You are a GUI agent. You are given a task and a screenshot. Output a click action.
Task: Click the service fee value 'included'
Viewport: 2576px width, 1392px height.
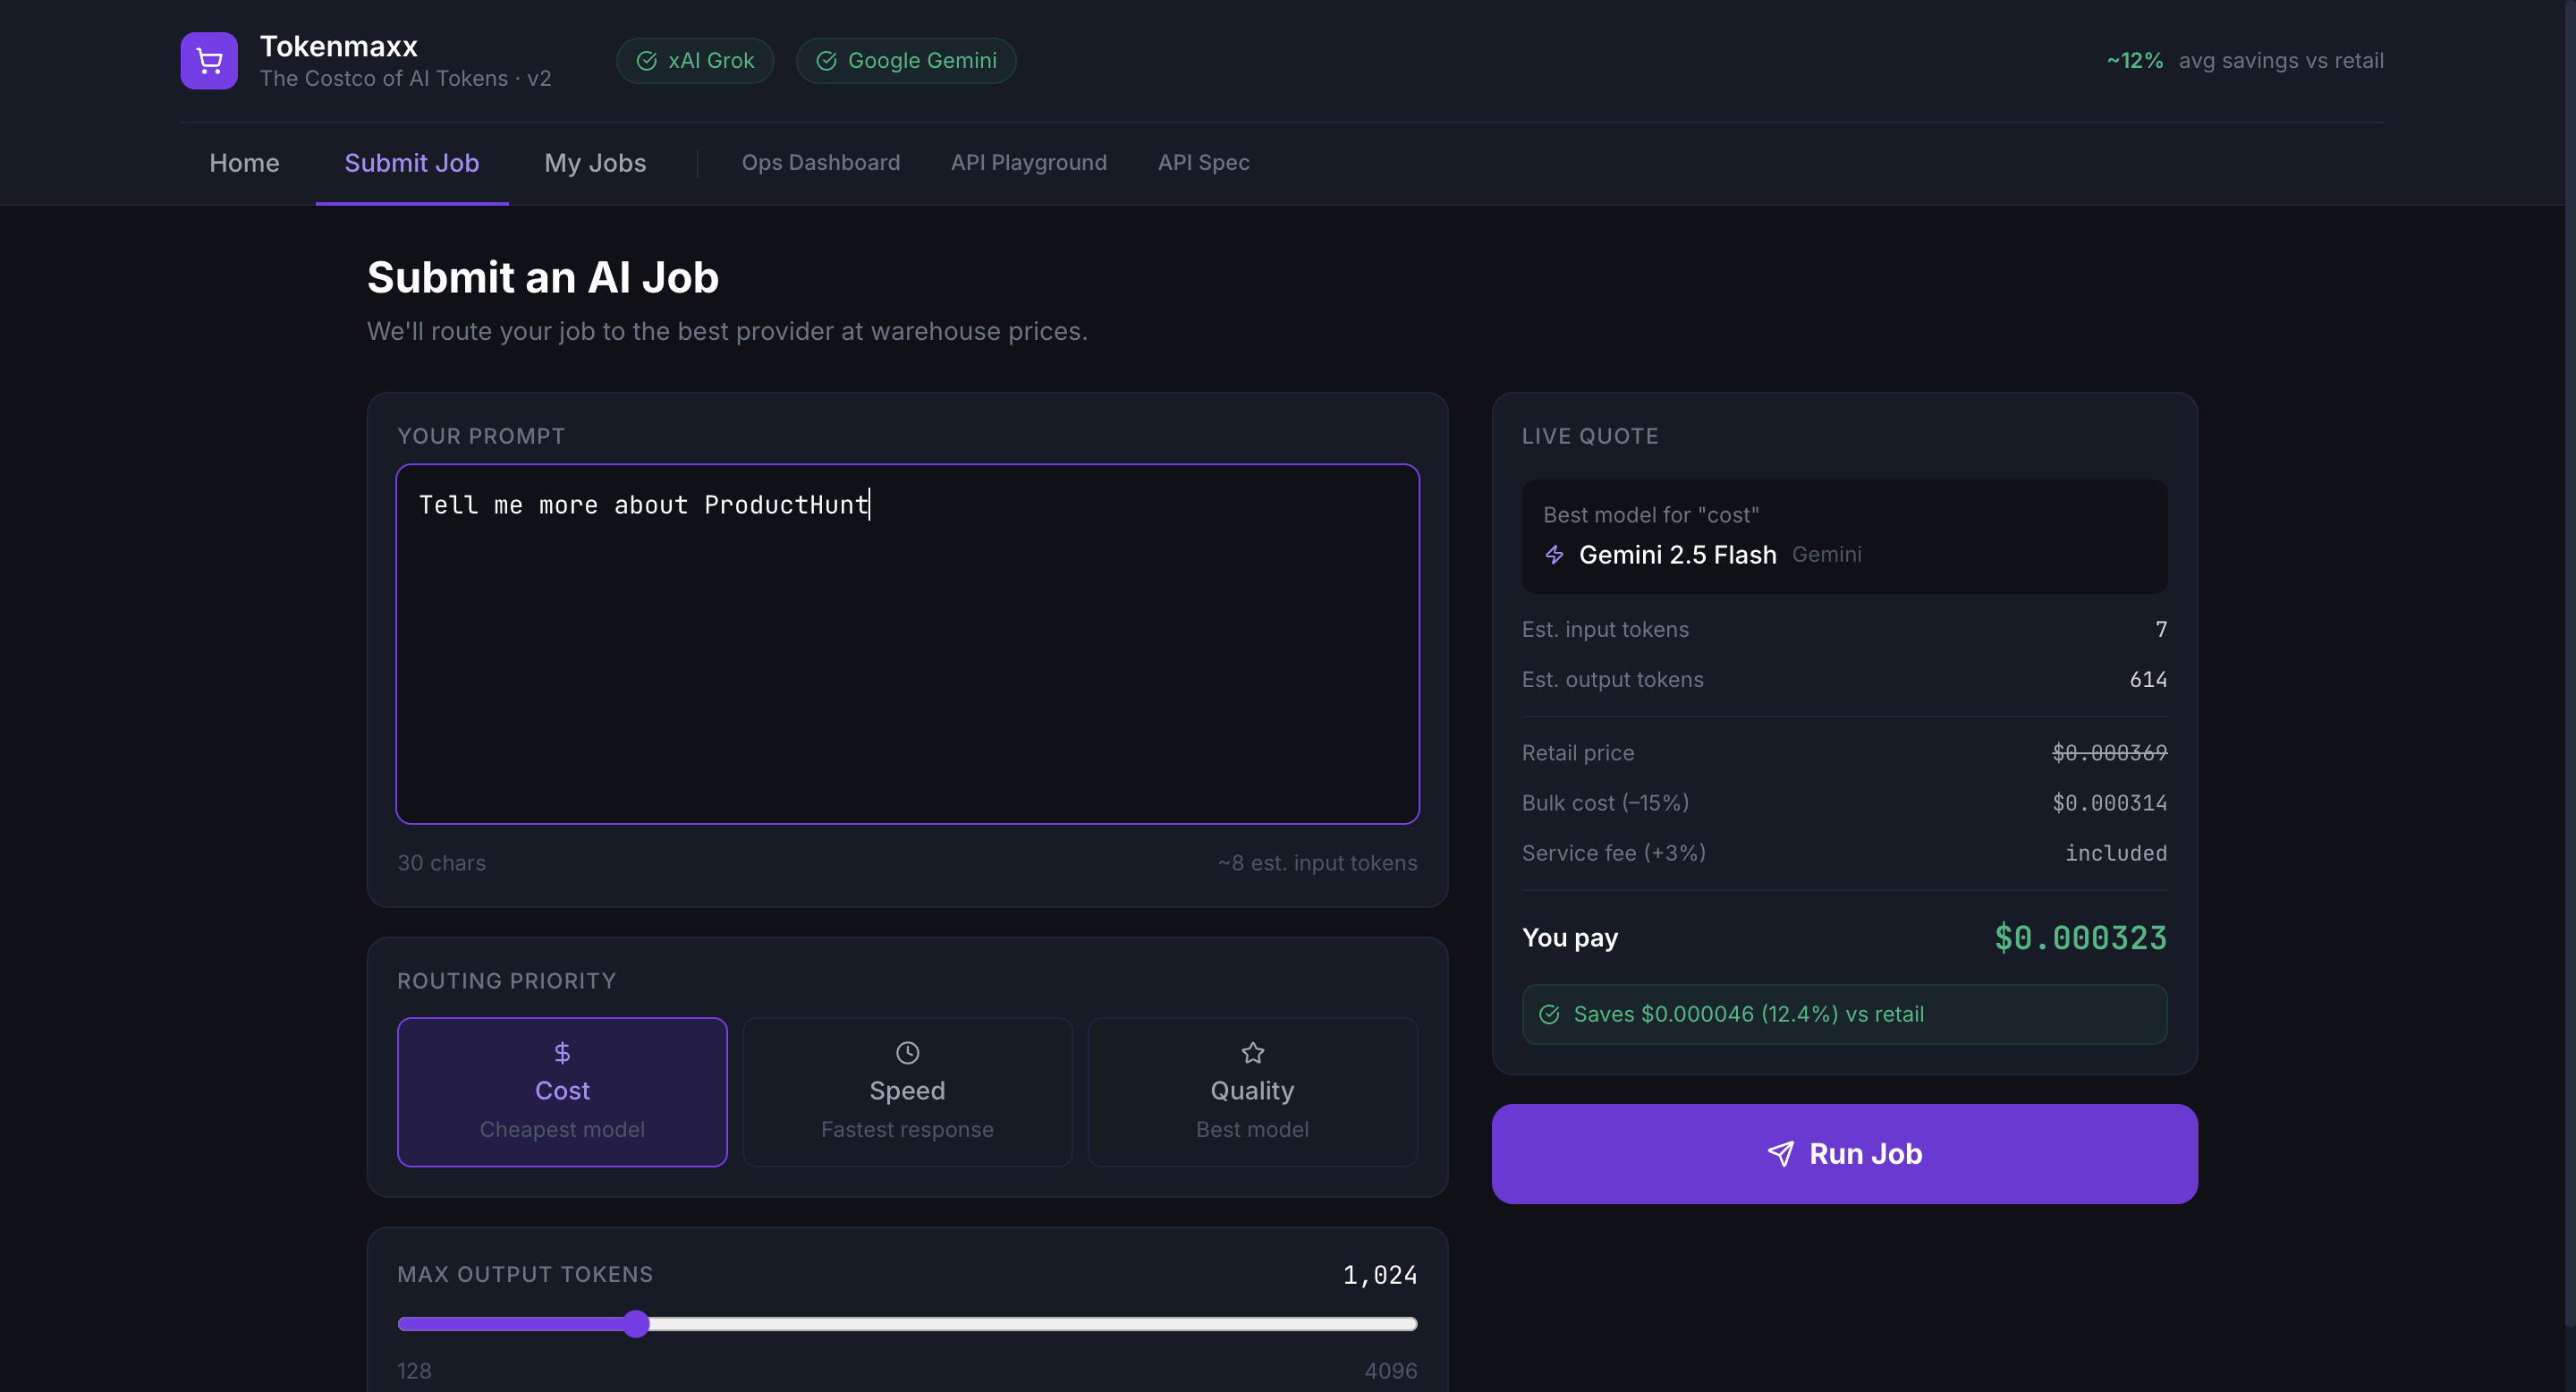coord(2116,853)
